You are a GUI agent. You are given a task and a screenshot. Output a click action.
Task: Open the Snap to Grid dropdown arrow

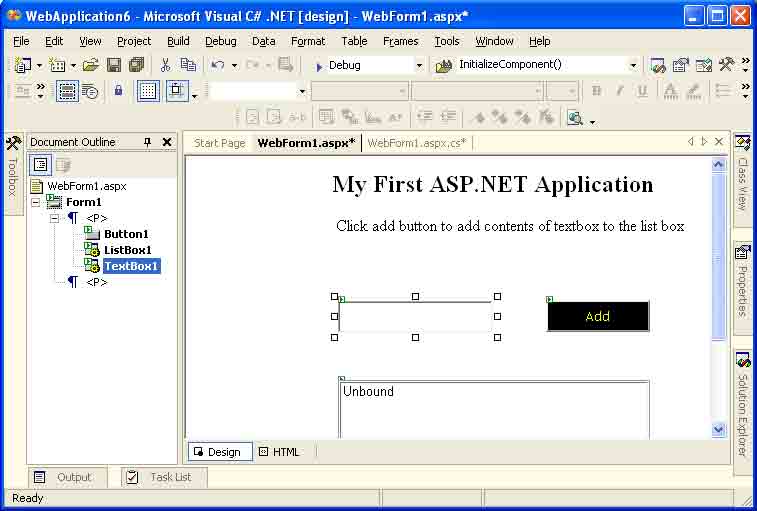click(x=194, y=96)
